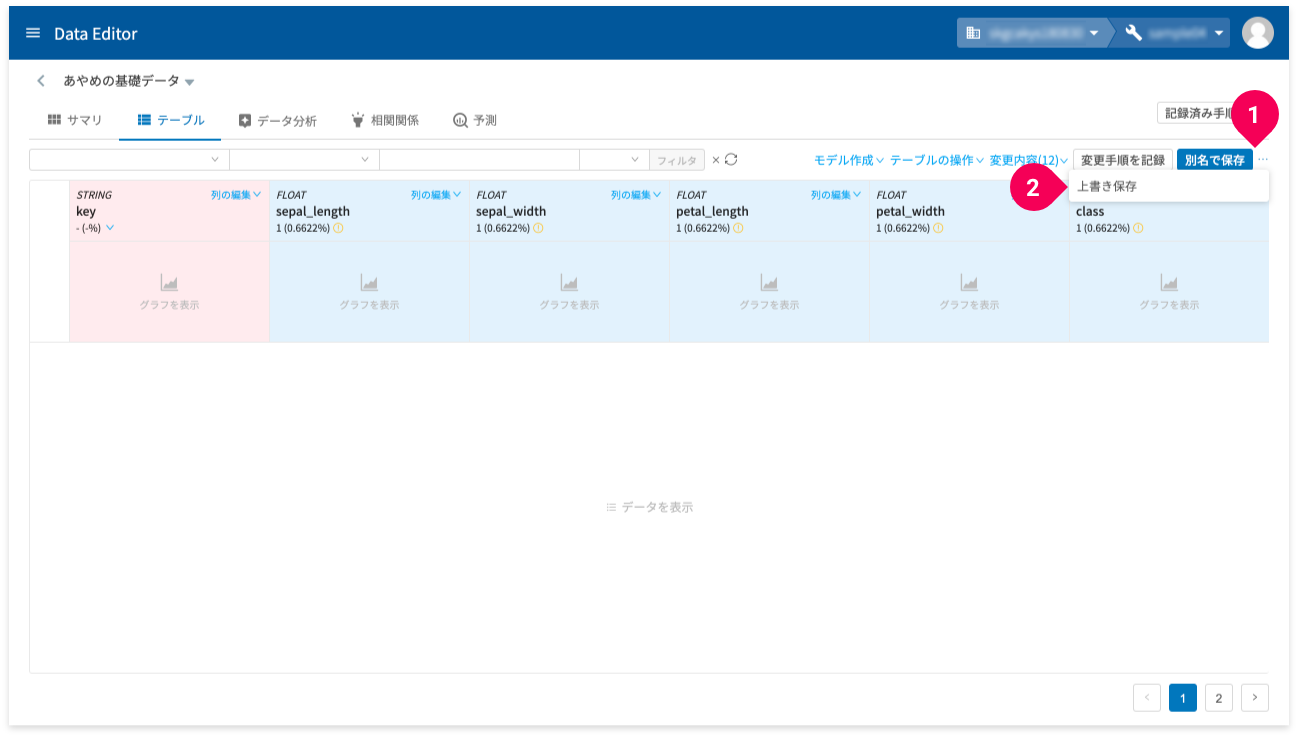Viewport: 1298px width, 738px height.
Task: Click the warning icon under sepal_width
Action: (538, 228)
